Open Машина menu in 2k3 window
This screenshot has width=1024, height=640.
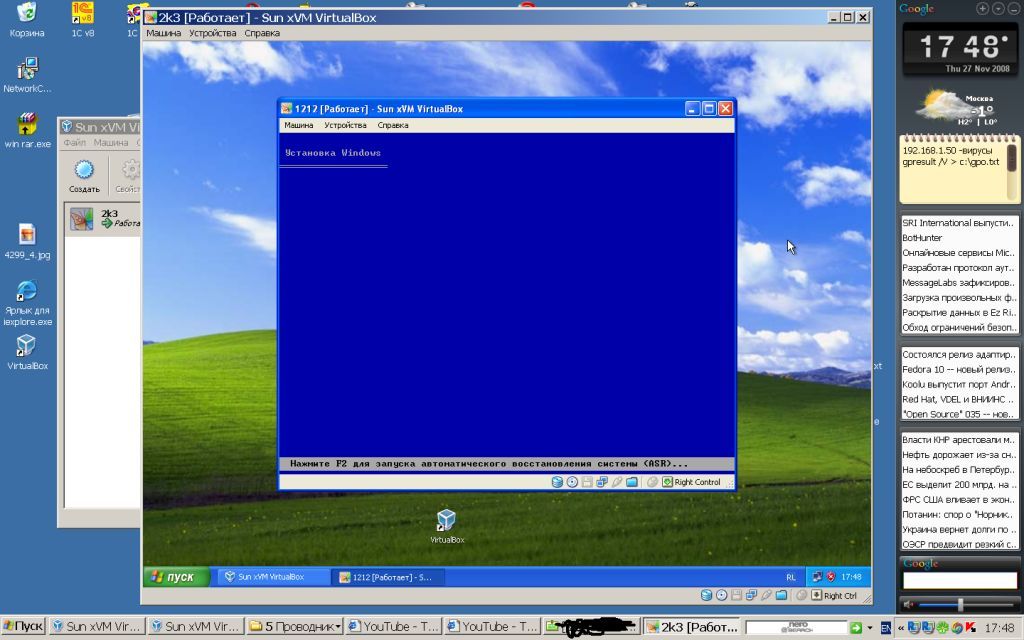pyautogui.click(x=163, y=33)
